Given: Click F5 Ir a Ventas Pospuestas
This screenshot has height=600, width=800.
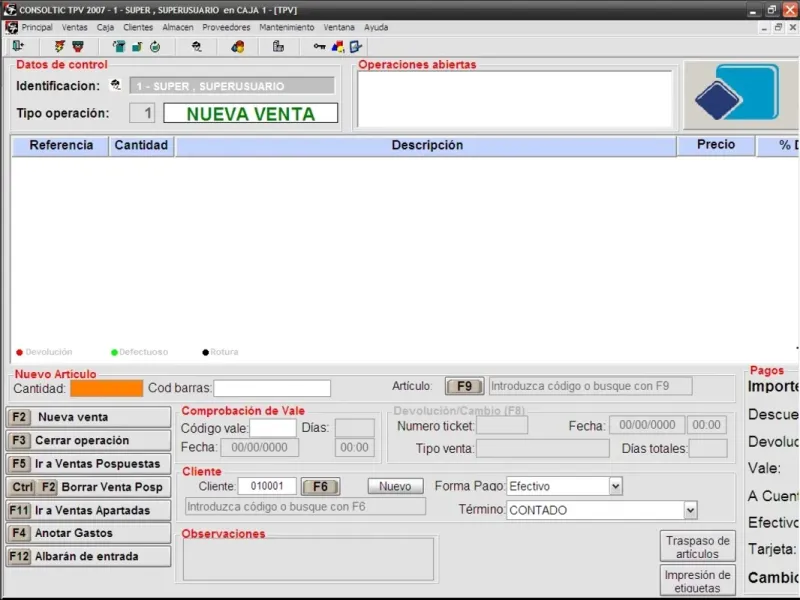Looking at the screenshot, I should click(88, 464).
